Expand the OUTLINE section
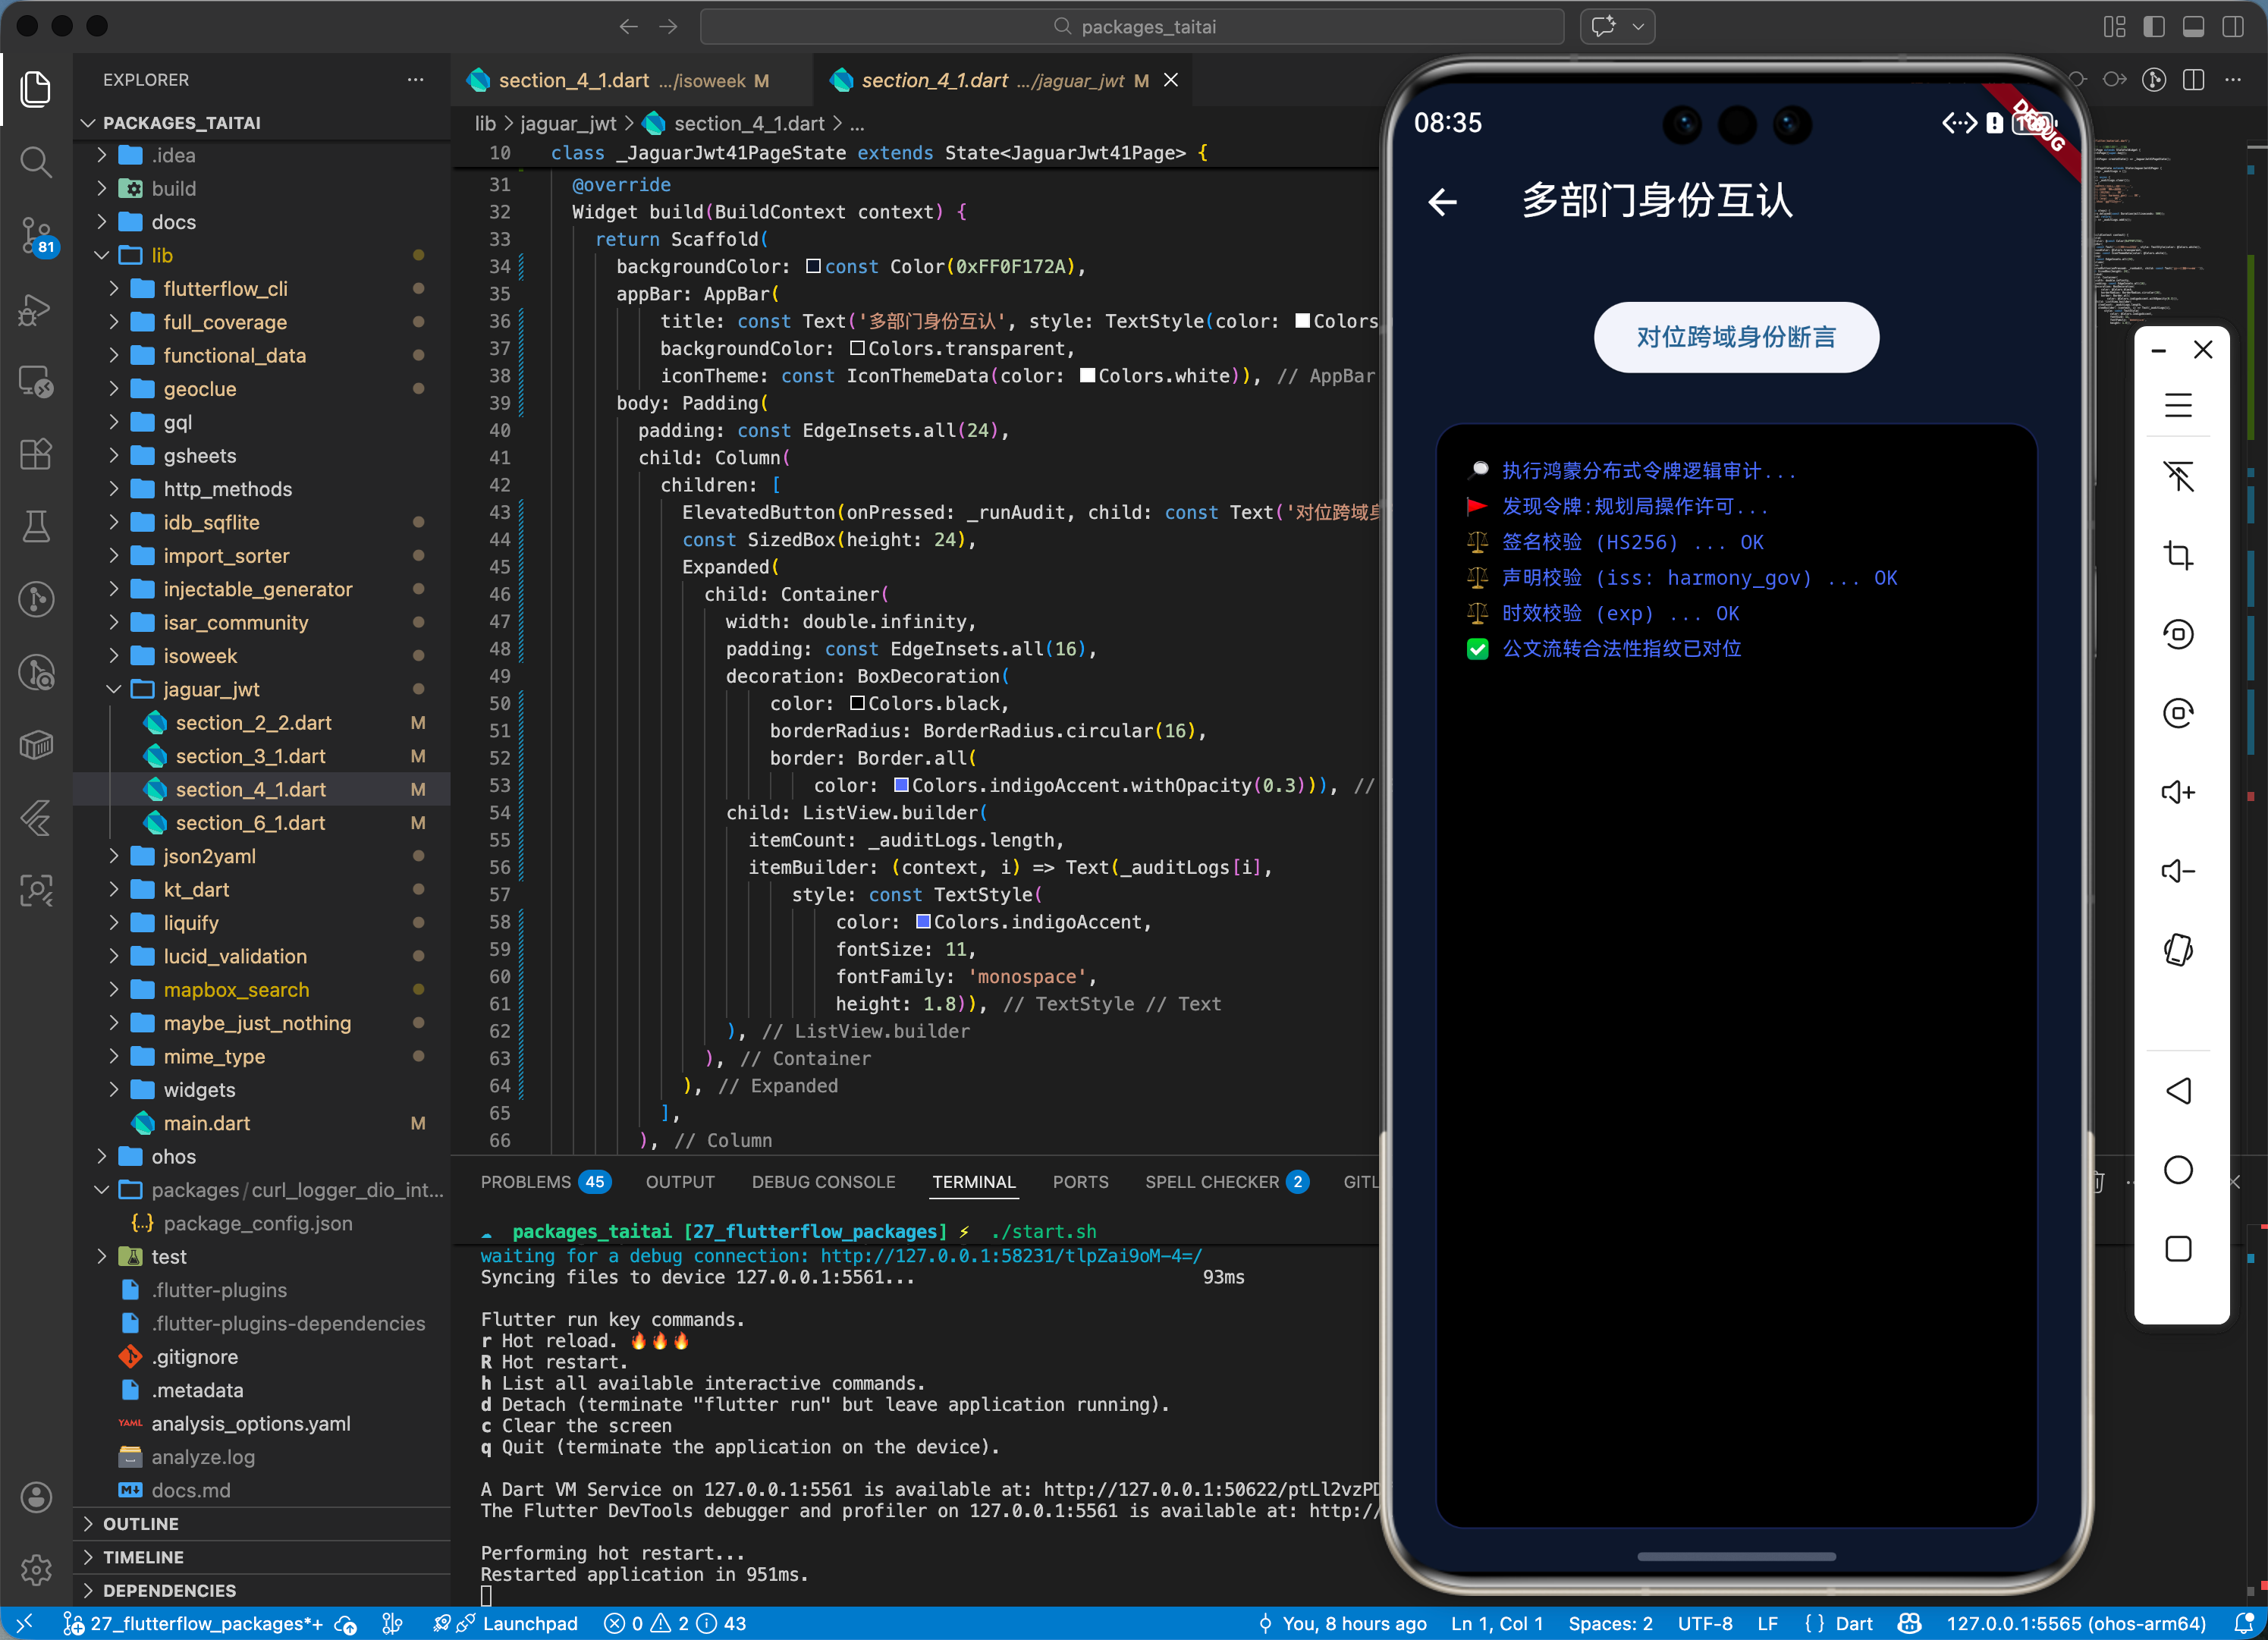This screenshot has height=1640, width=2268. pos(140,1524)
